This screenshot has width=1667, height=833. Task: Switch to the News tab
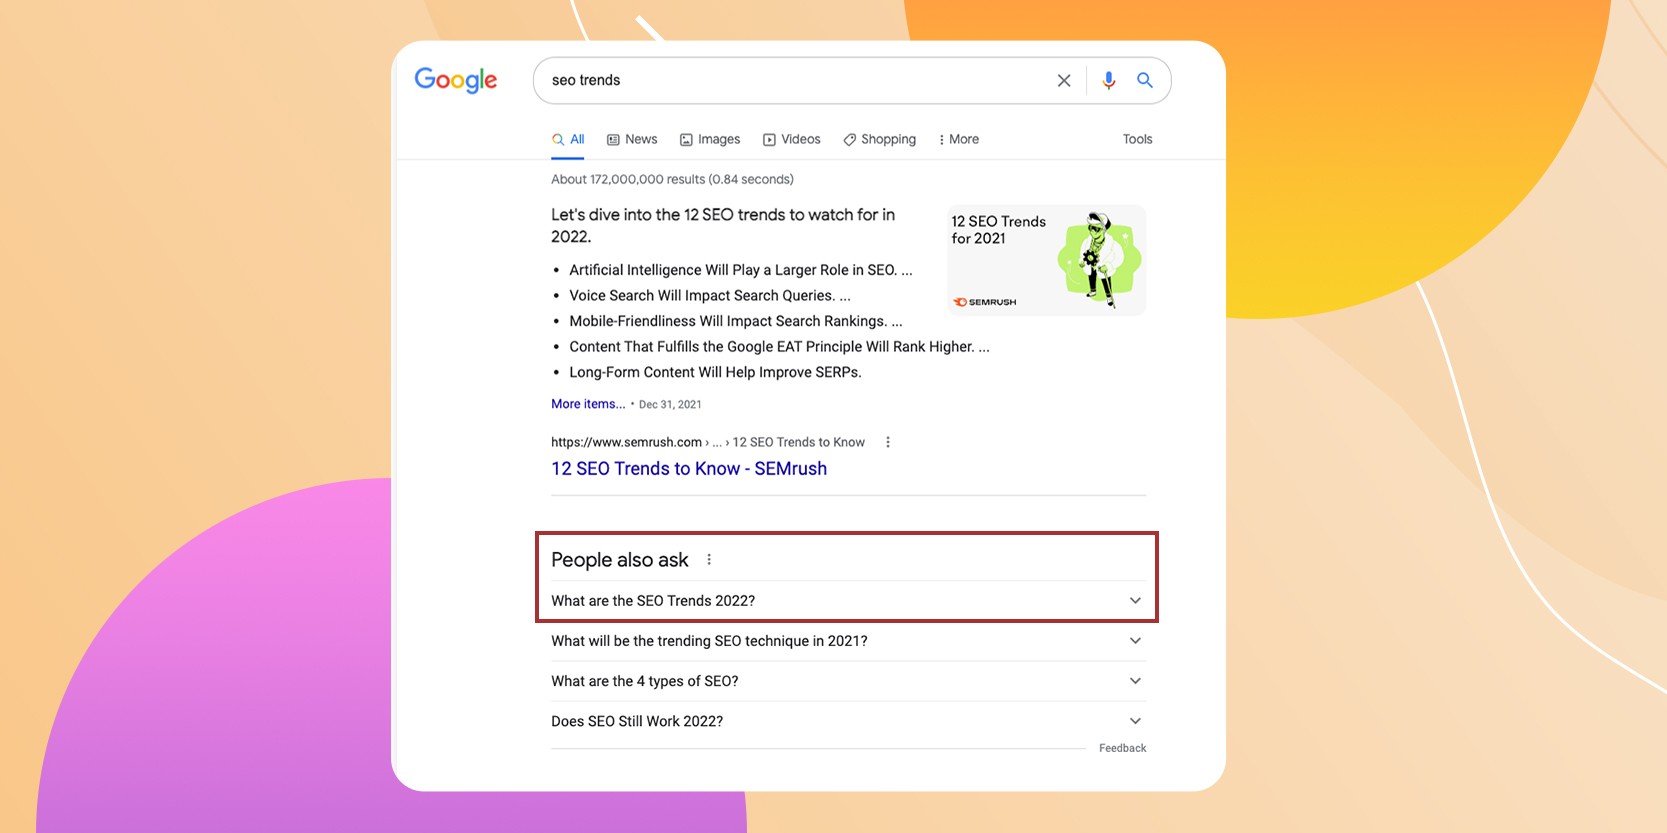click(632, 140)
